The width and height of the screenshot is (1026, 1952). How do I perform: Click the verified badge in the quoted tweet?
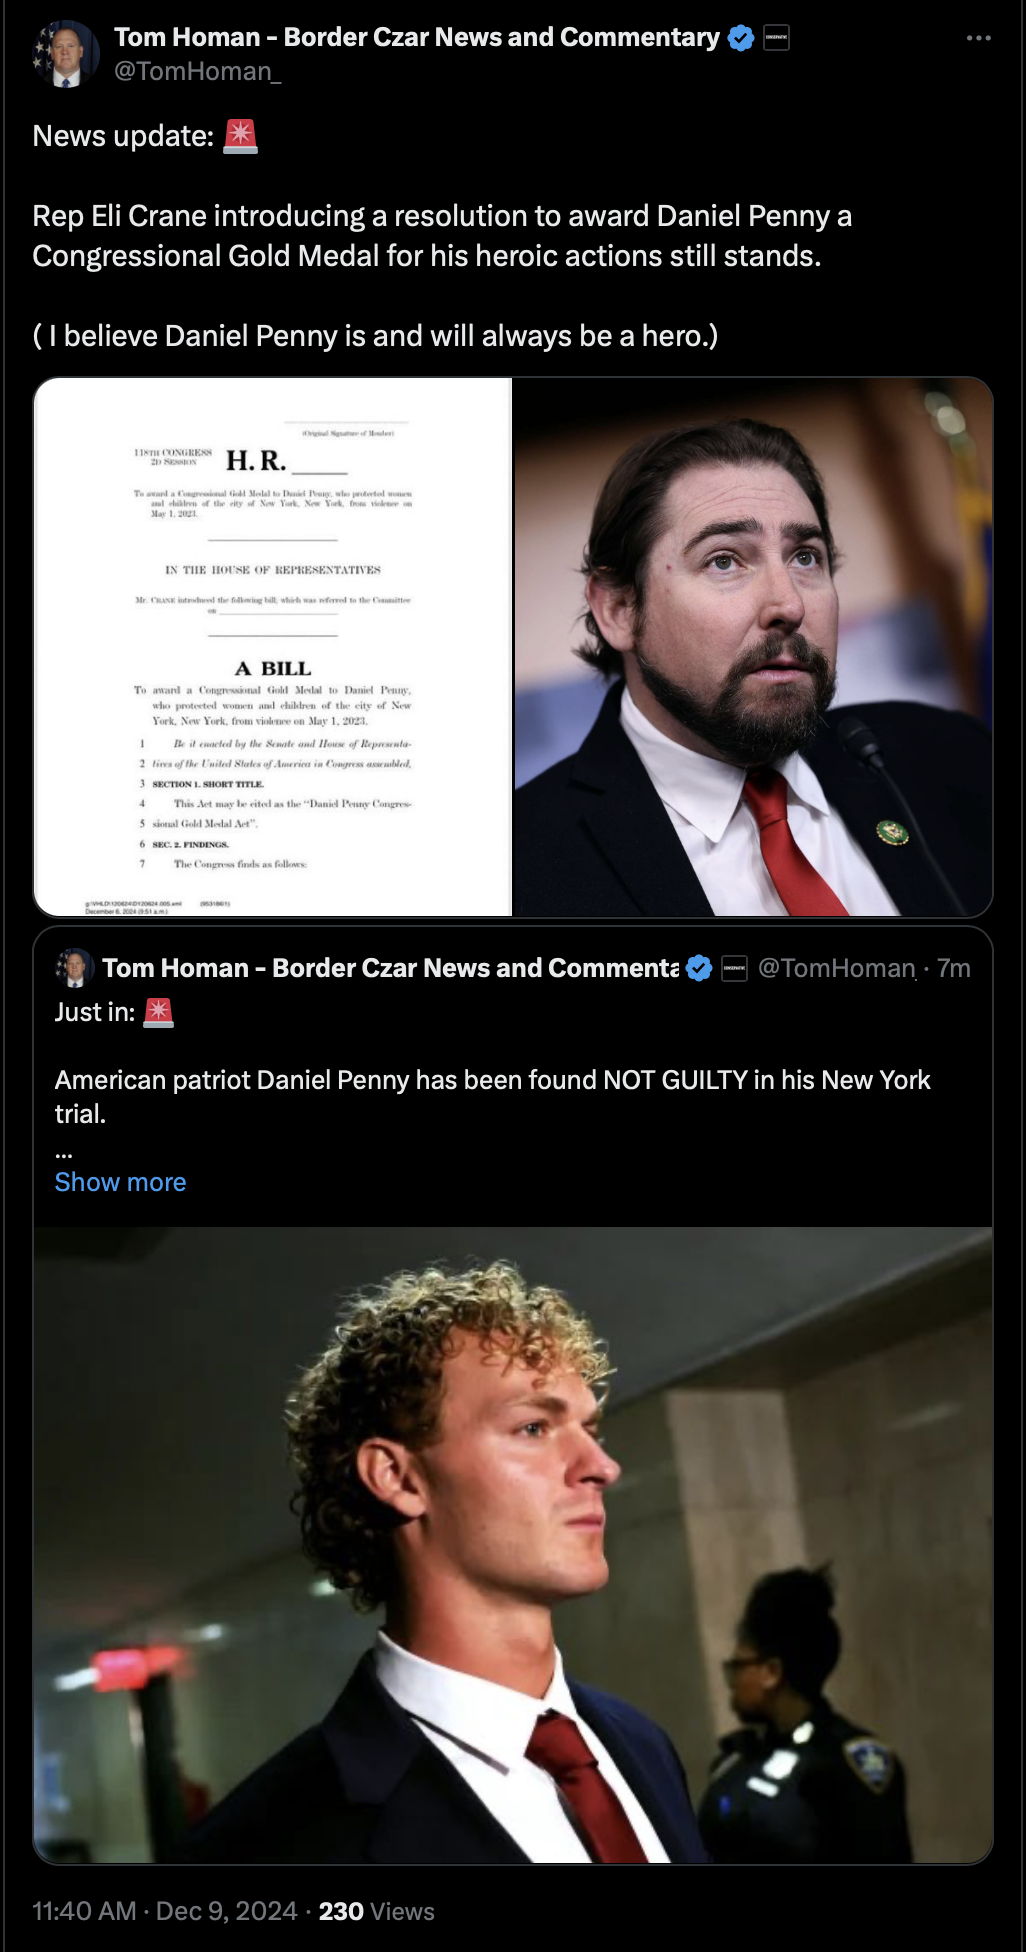699,968
